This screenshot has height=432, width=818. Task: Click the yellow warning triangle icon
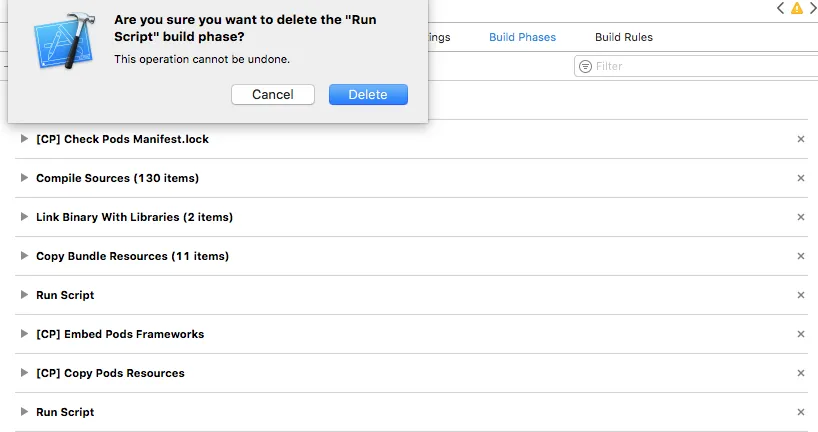796,8
